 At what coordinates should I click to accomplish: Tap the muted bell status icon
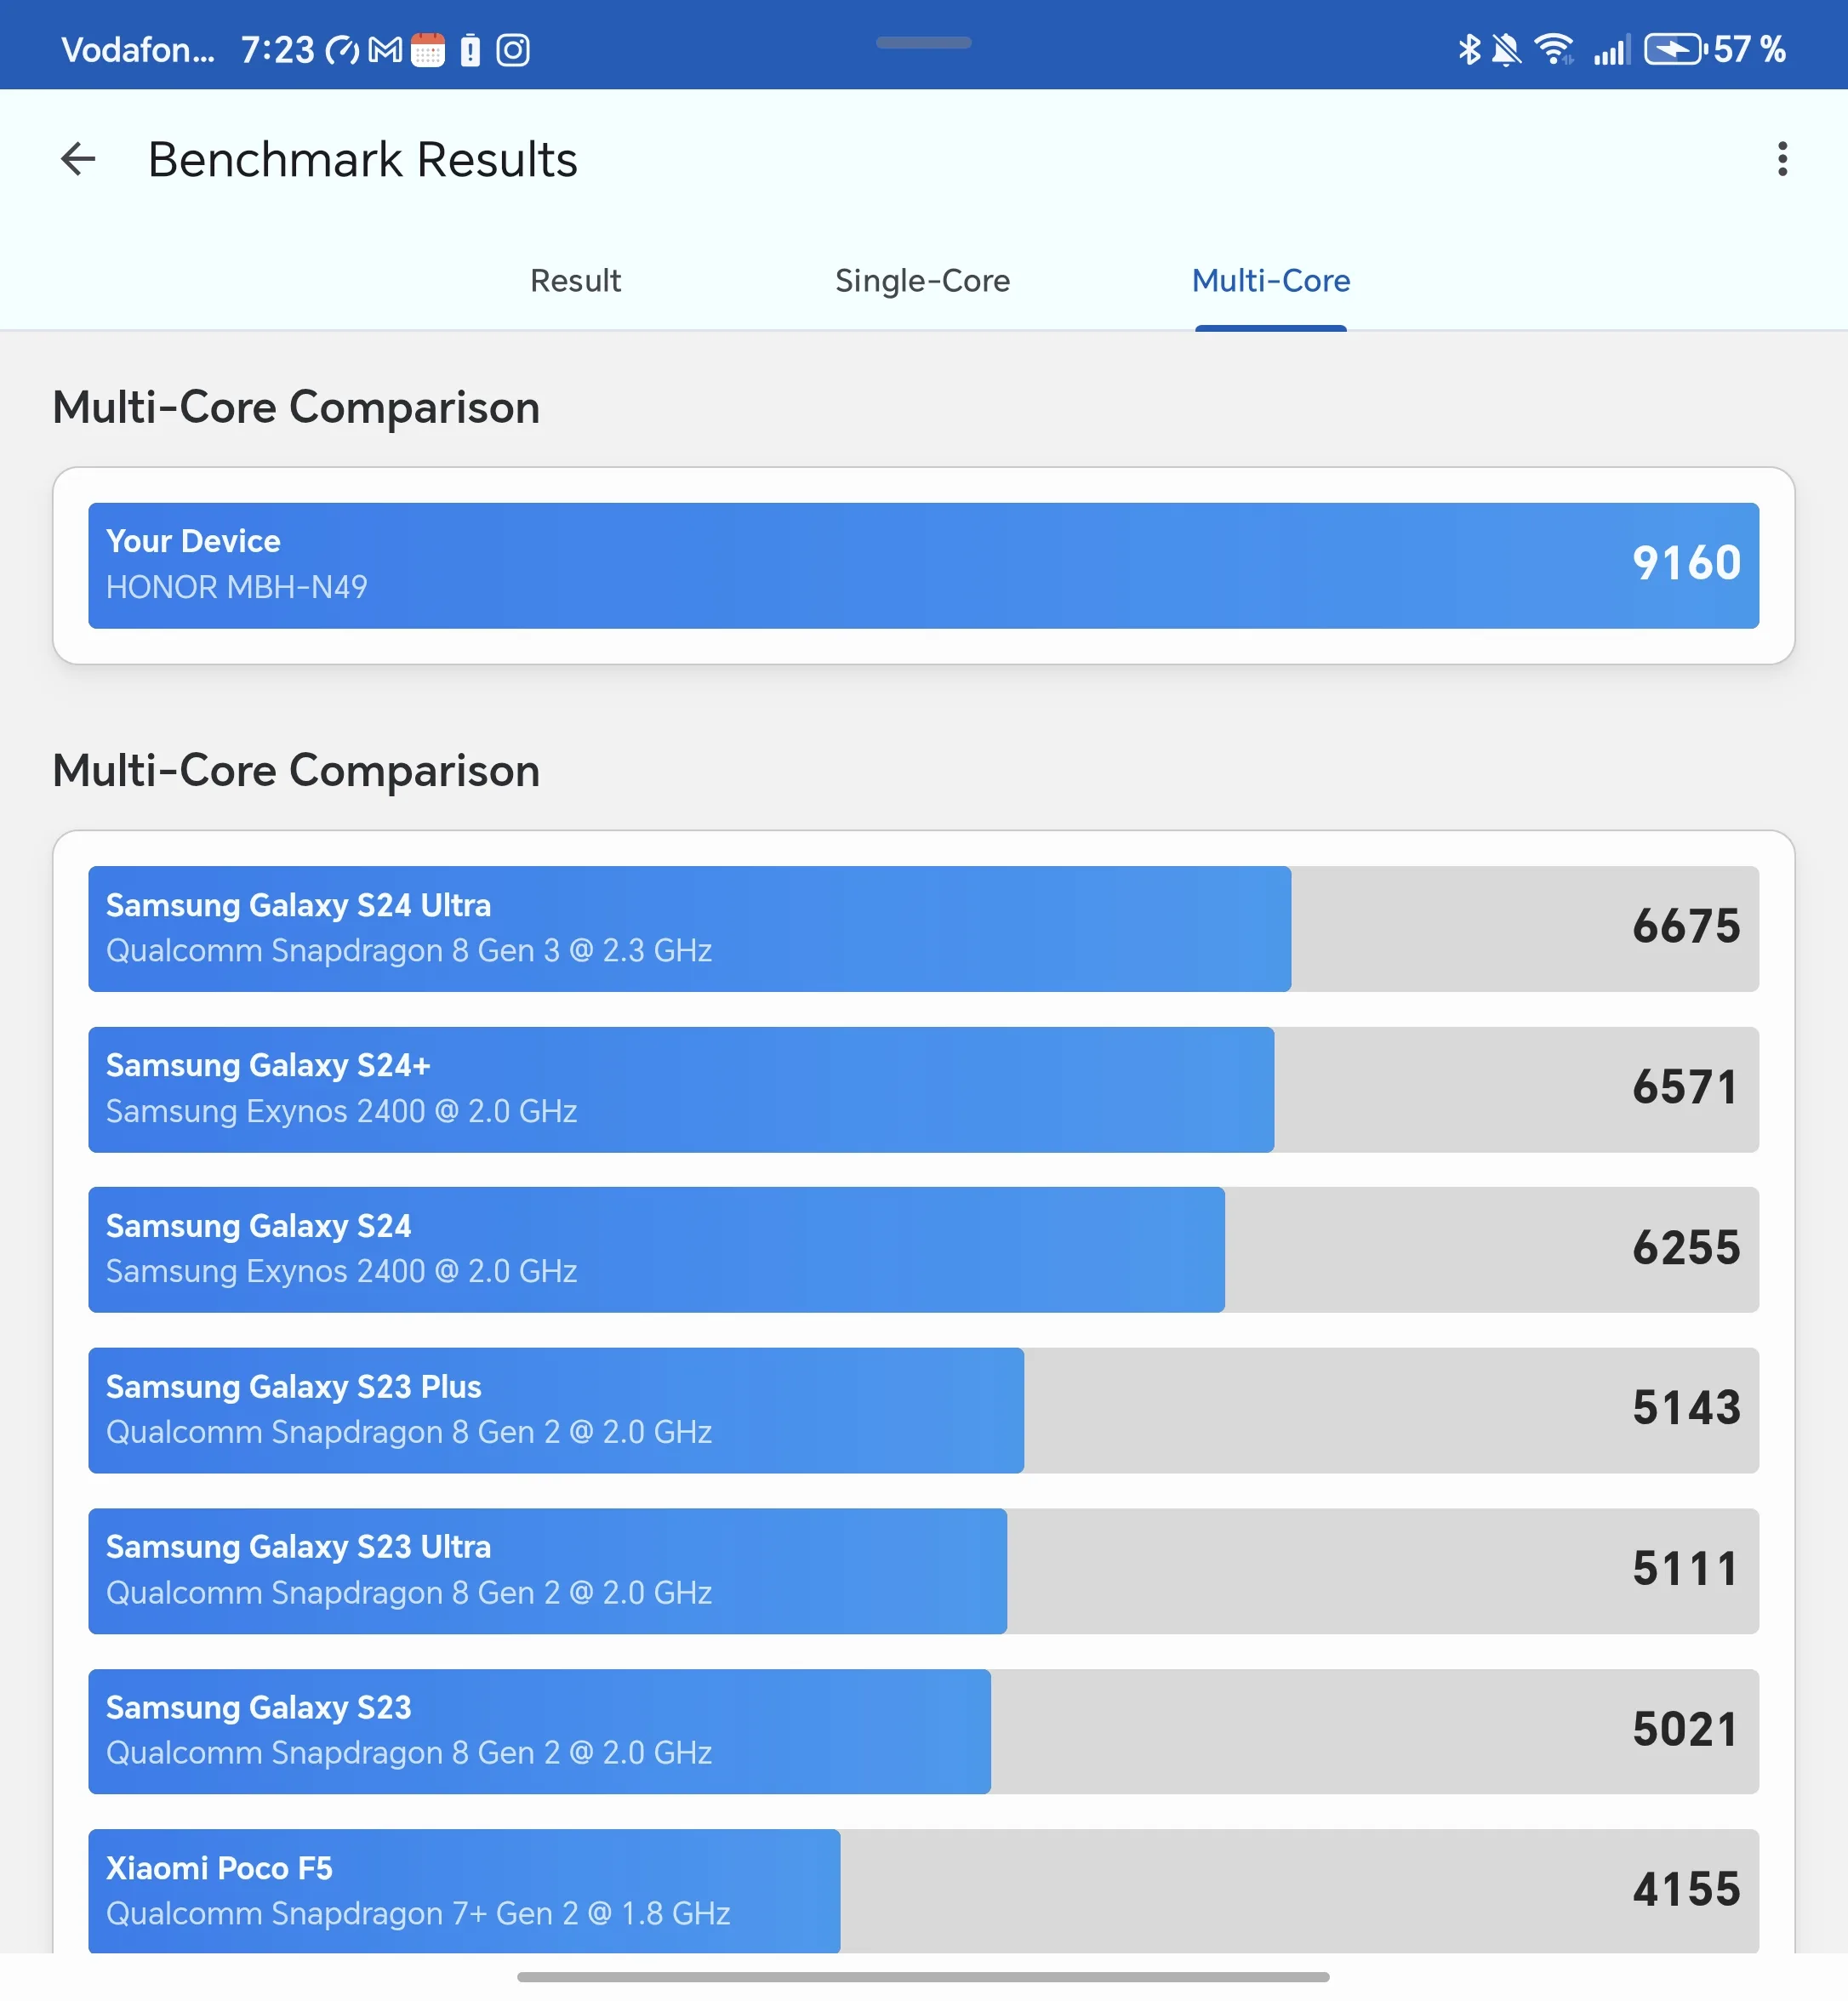pos(1505,49)
